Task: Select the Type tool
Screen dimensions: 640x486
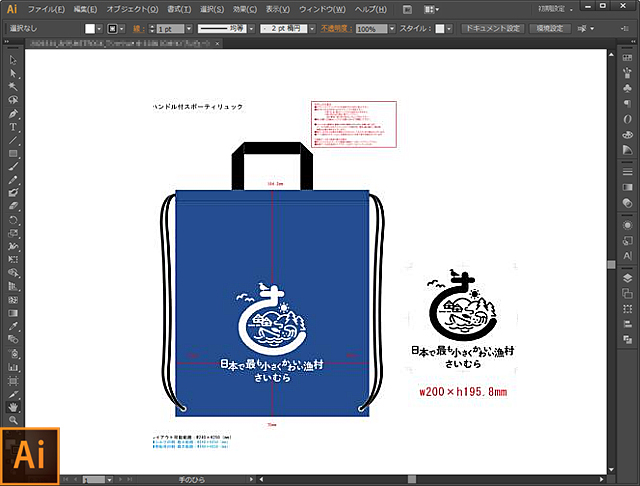Action: pos(13,128)
